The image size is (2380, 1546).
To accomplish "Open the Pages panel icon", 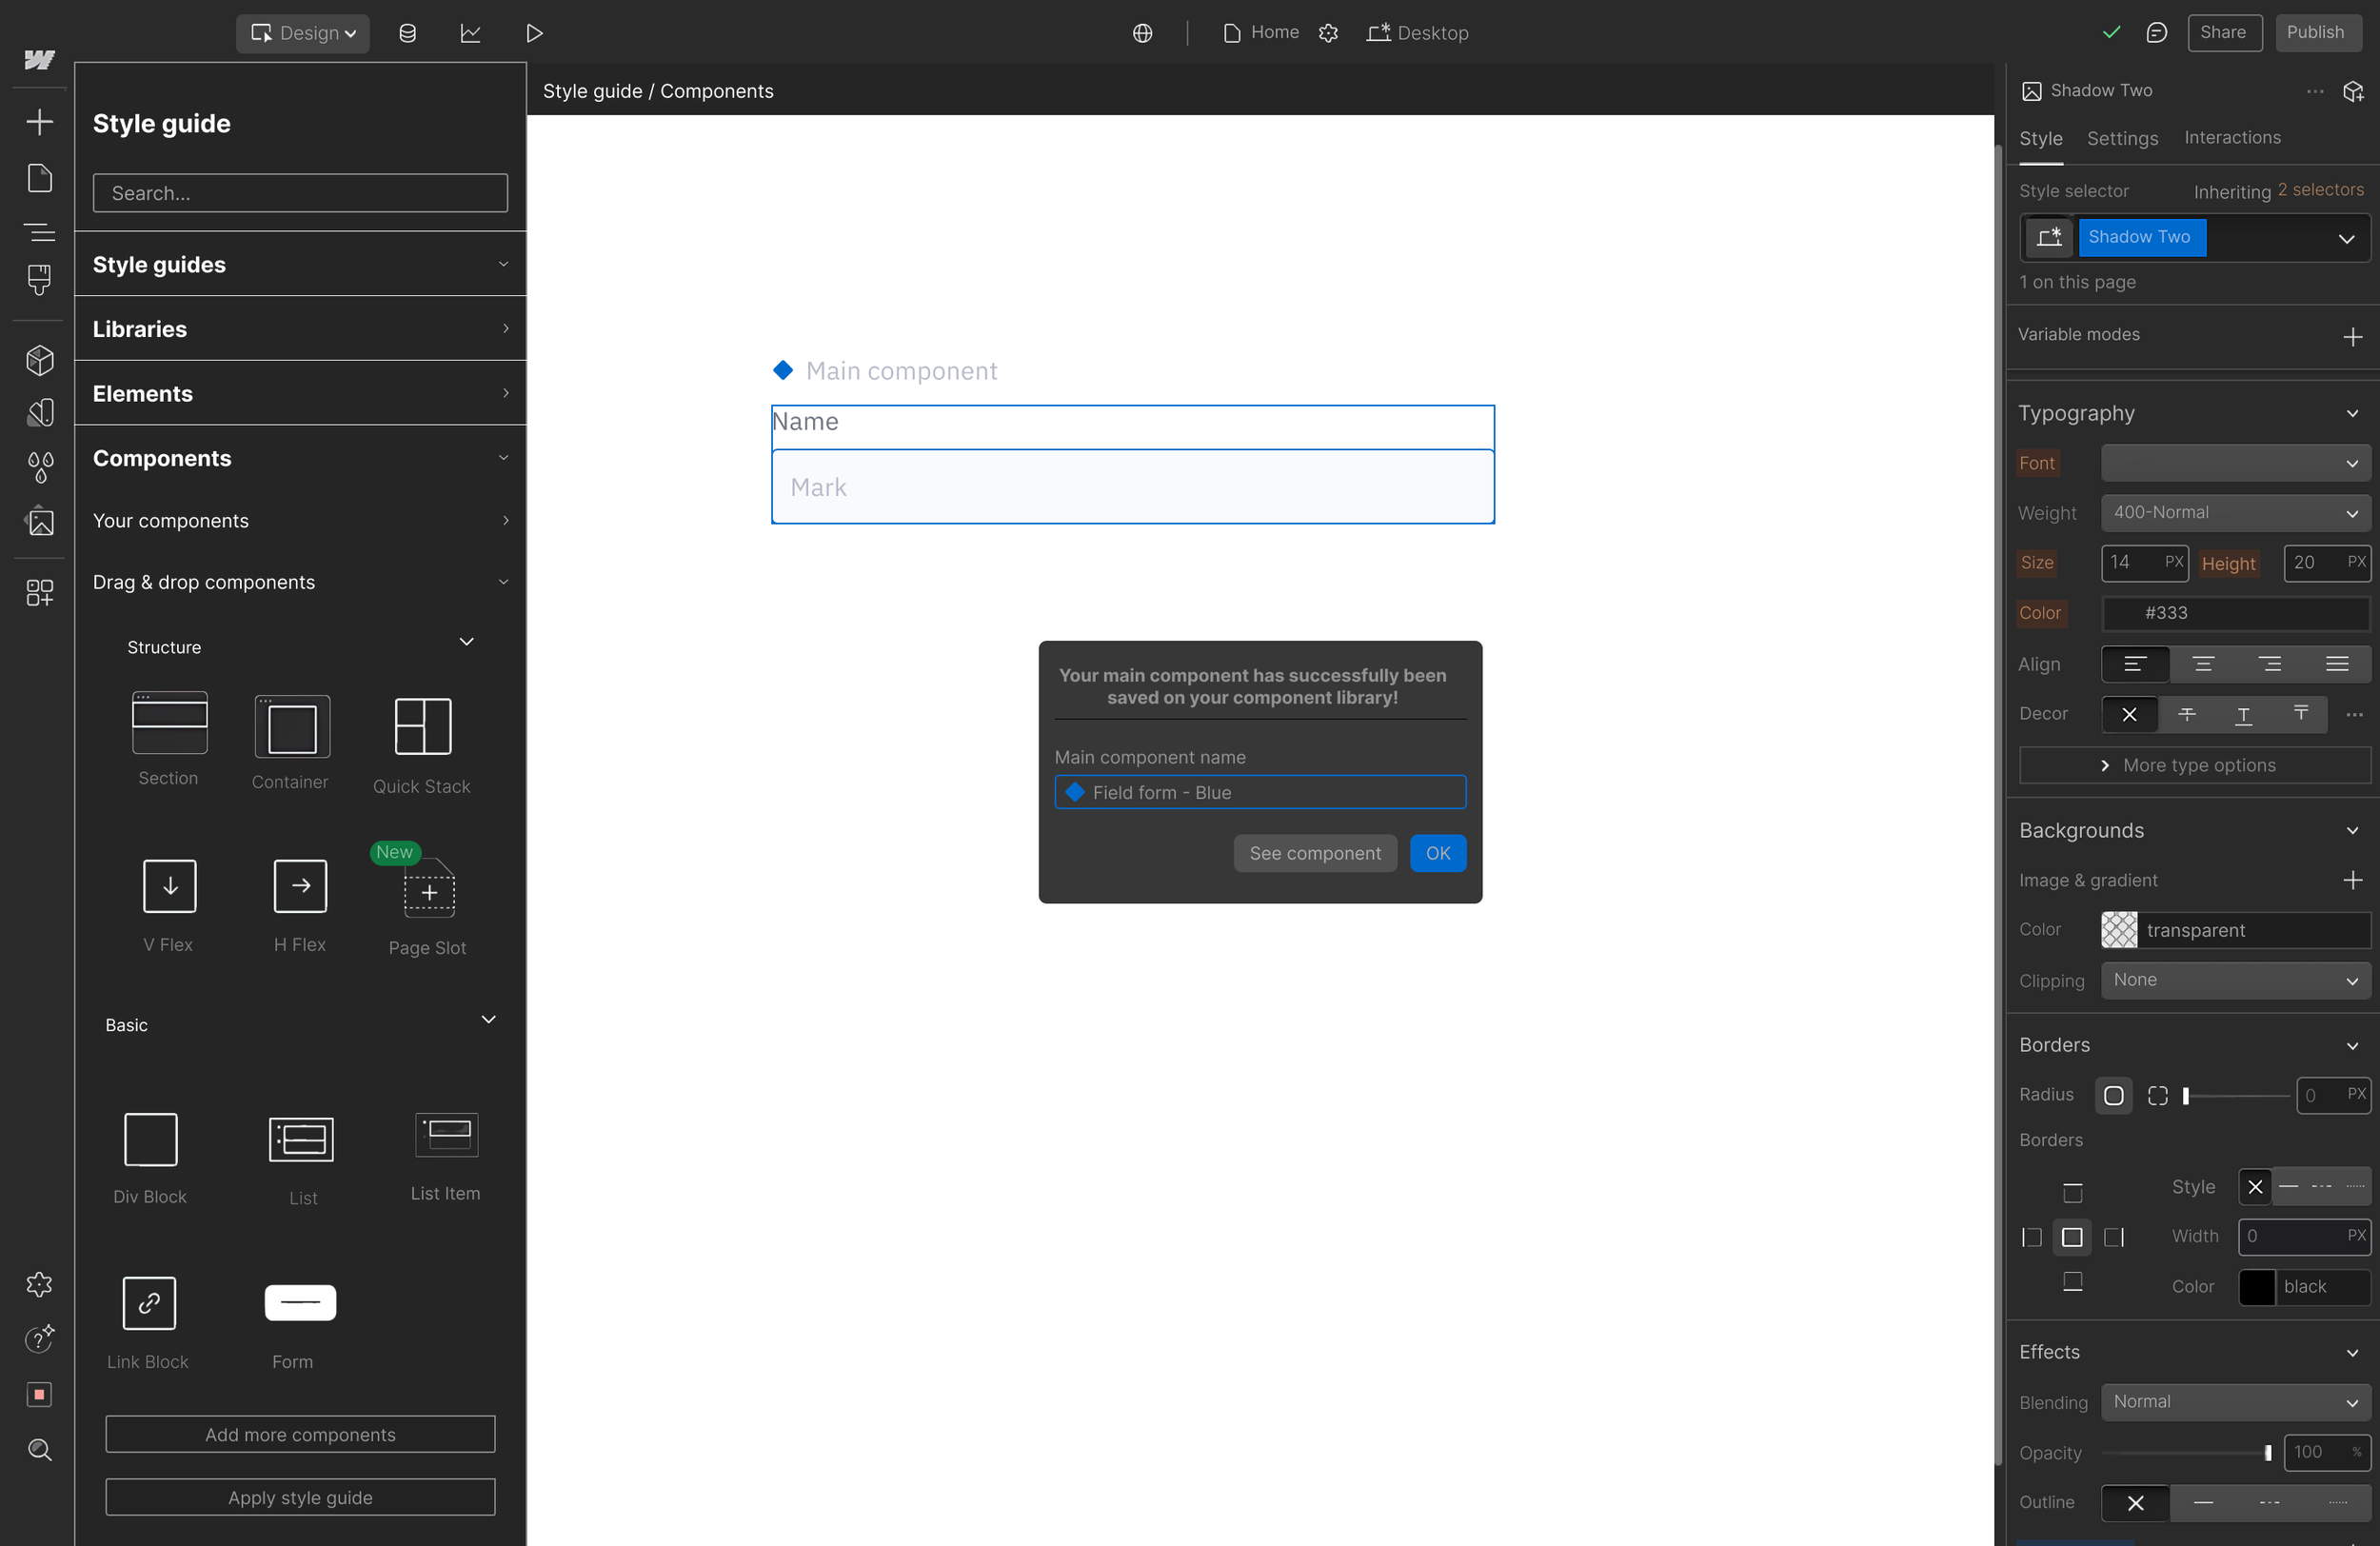I will click(39, 178).
